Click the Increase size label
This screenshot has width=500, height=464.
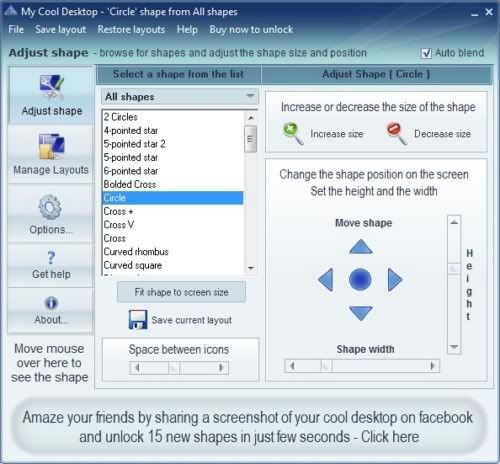click(x=337, y=134)
